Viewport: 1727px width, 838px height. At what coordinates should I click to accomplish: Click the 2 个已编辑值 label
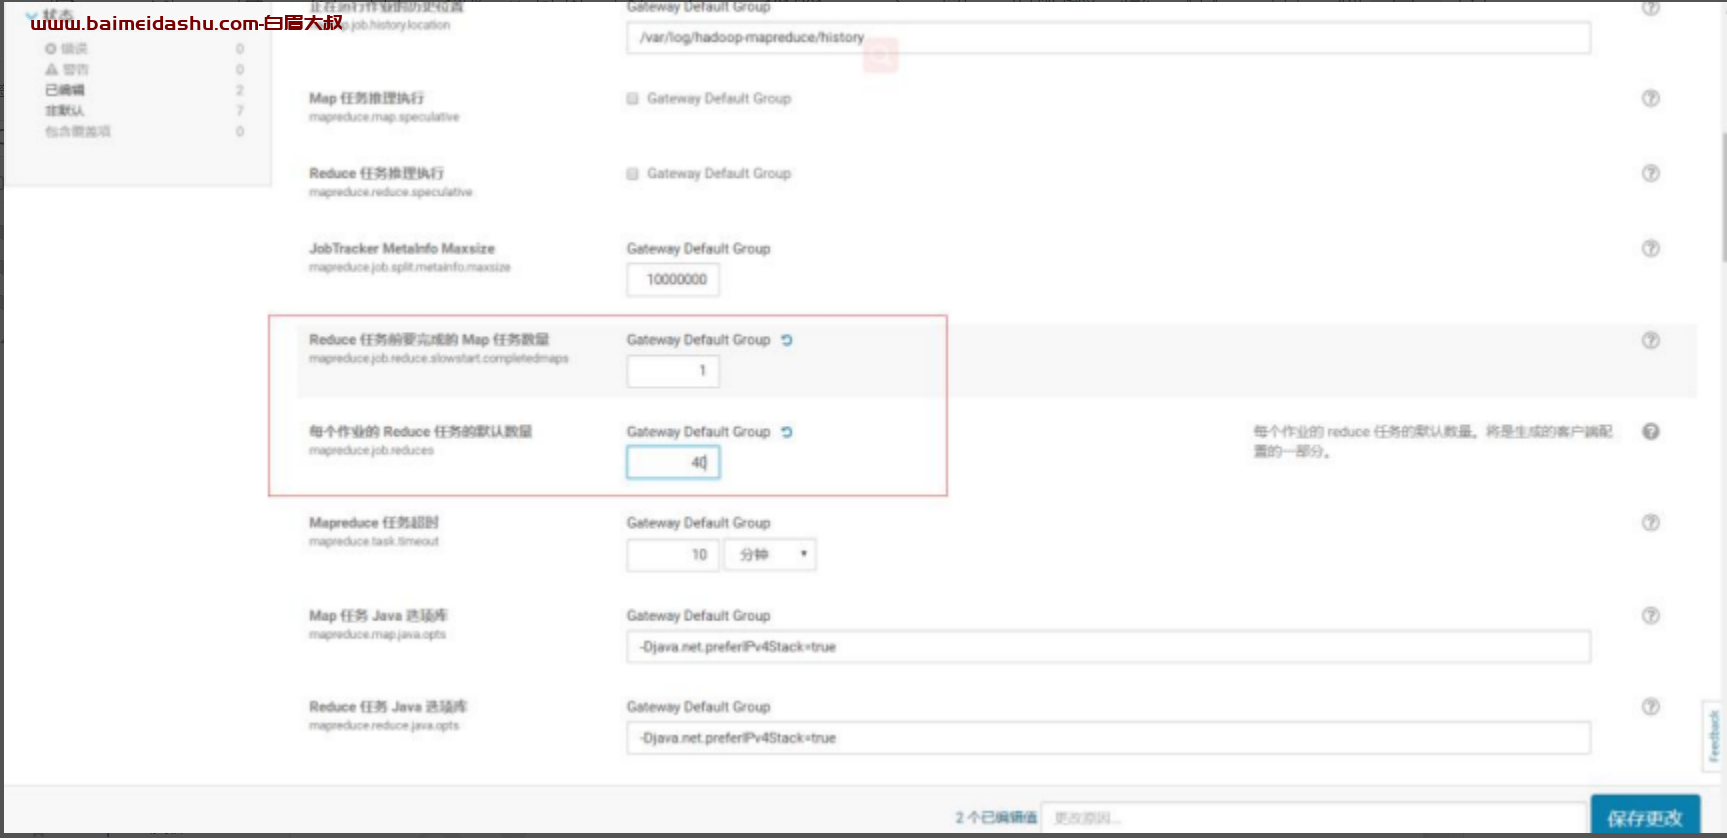(x=996, y=817)
